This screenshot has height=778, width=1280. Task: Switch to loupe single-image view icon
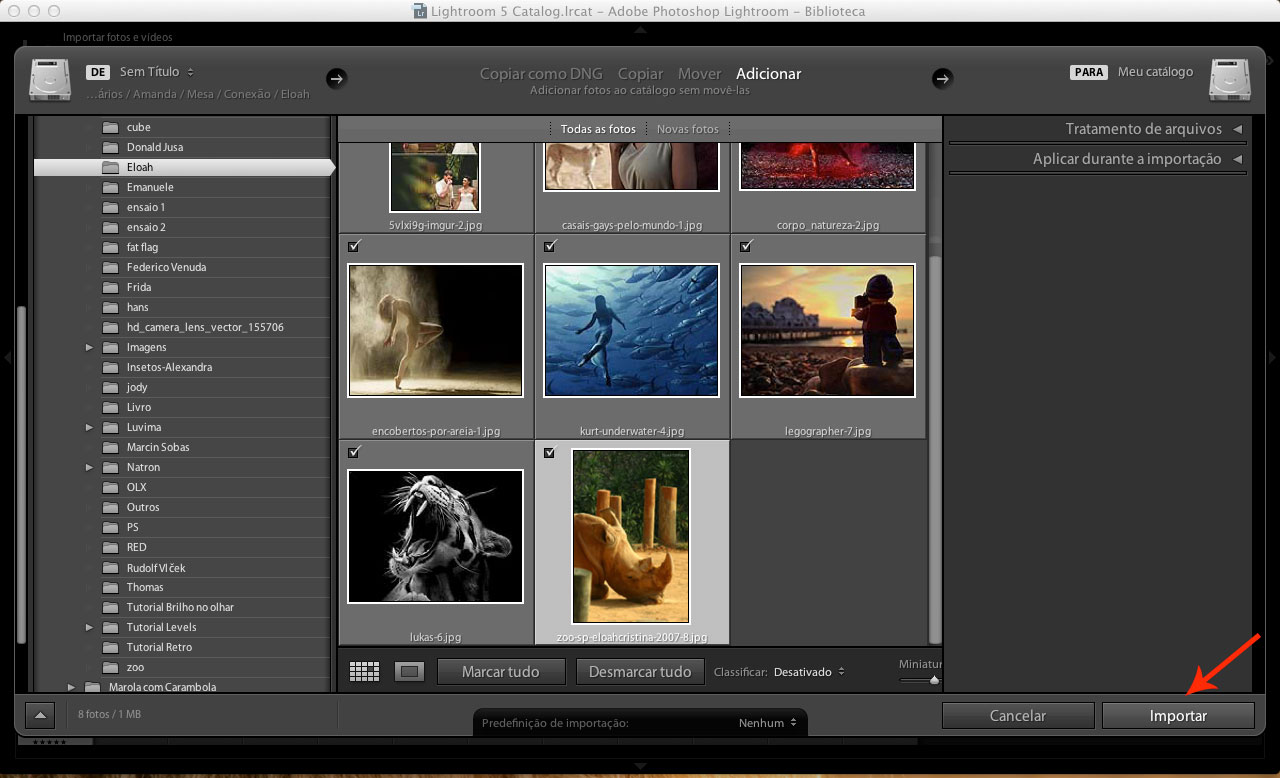click(407, 672)
